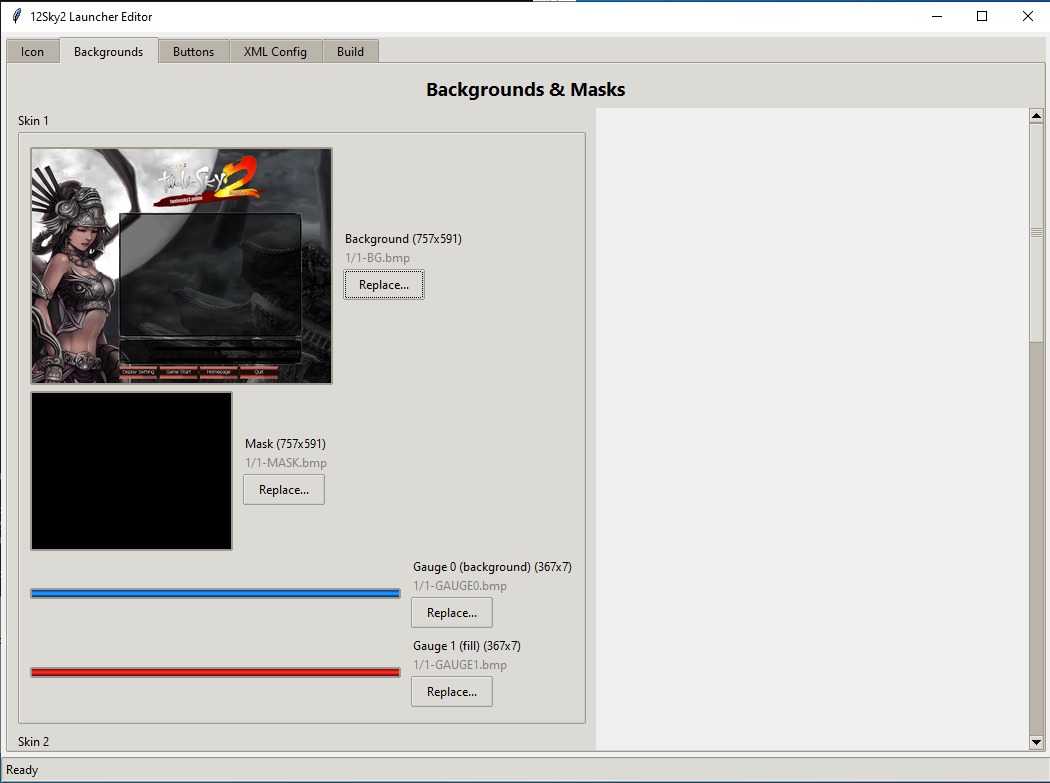1050x783 pixels.
Task: Click the 'Background (757x591)' label
Action: 403,239
